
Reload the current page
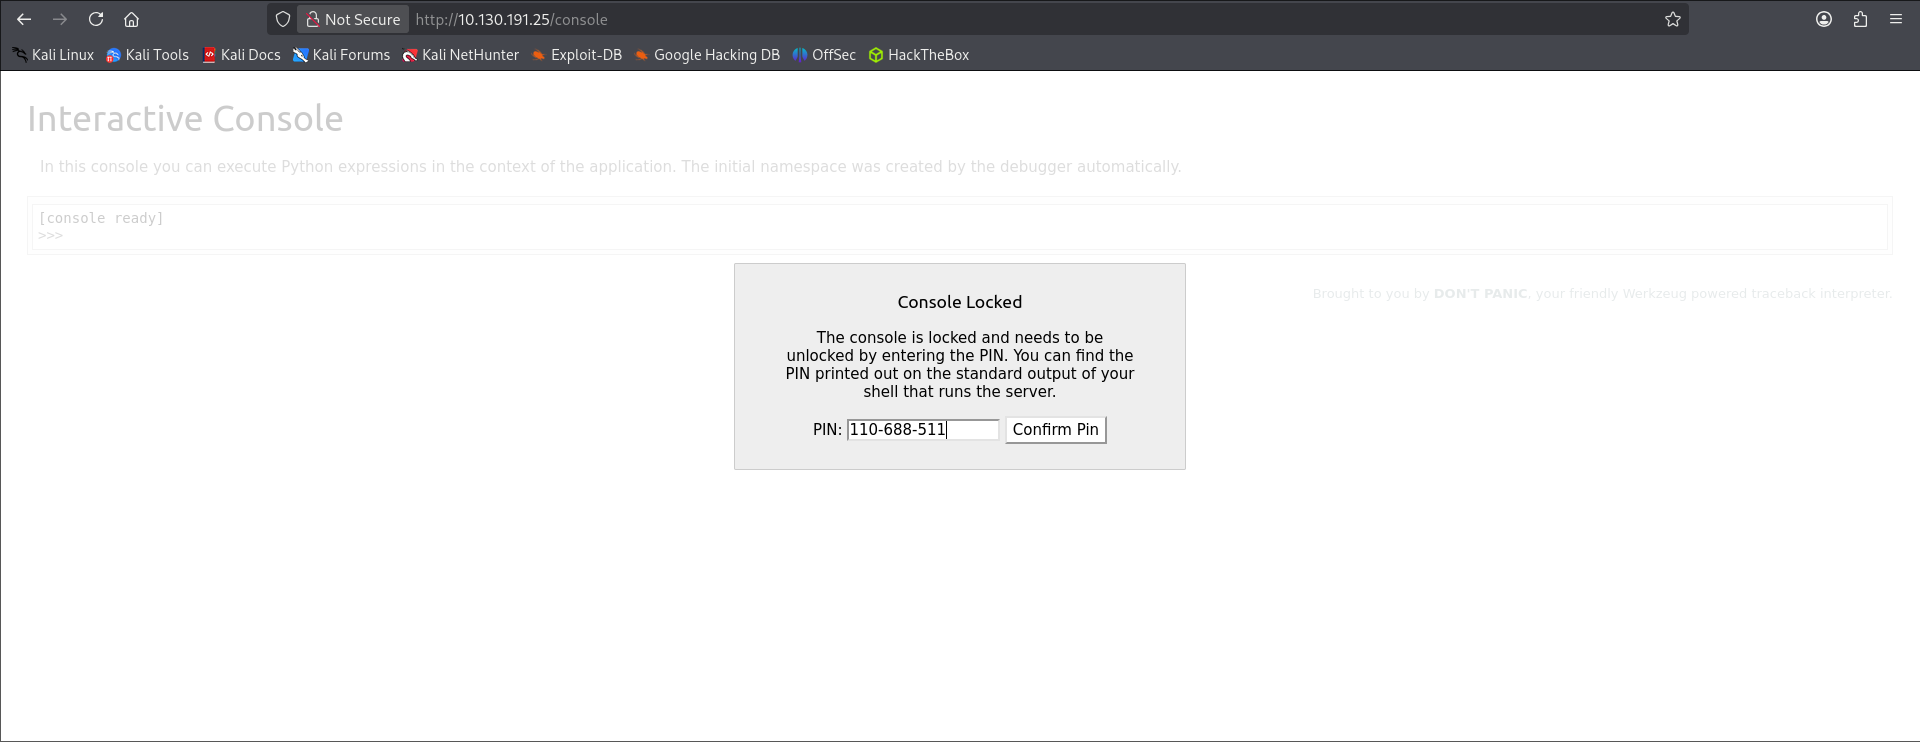(x=96, y=19)
